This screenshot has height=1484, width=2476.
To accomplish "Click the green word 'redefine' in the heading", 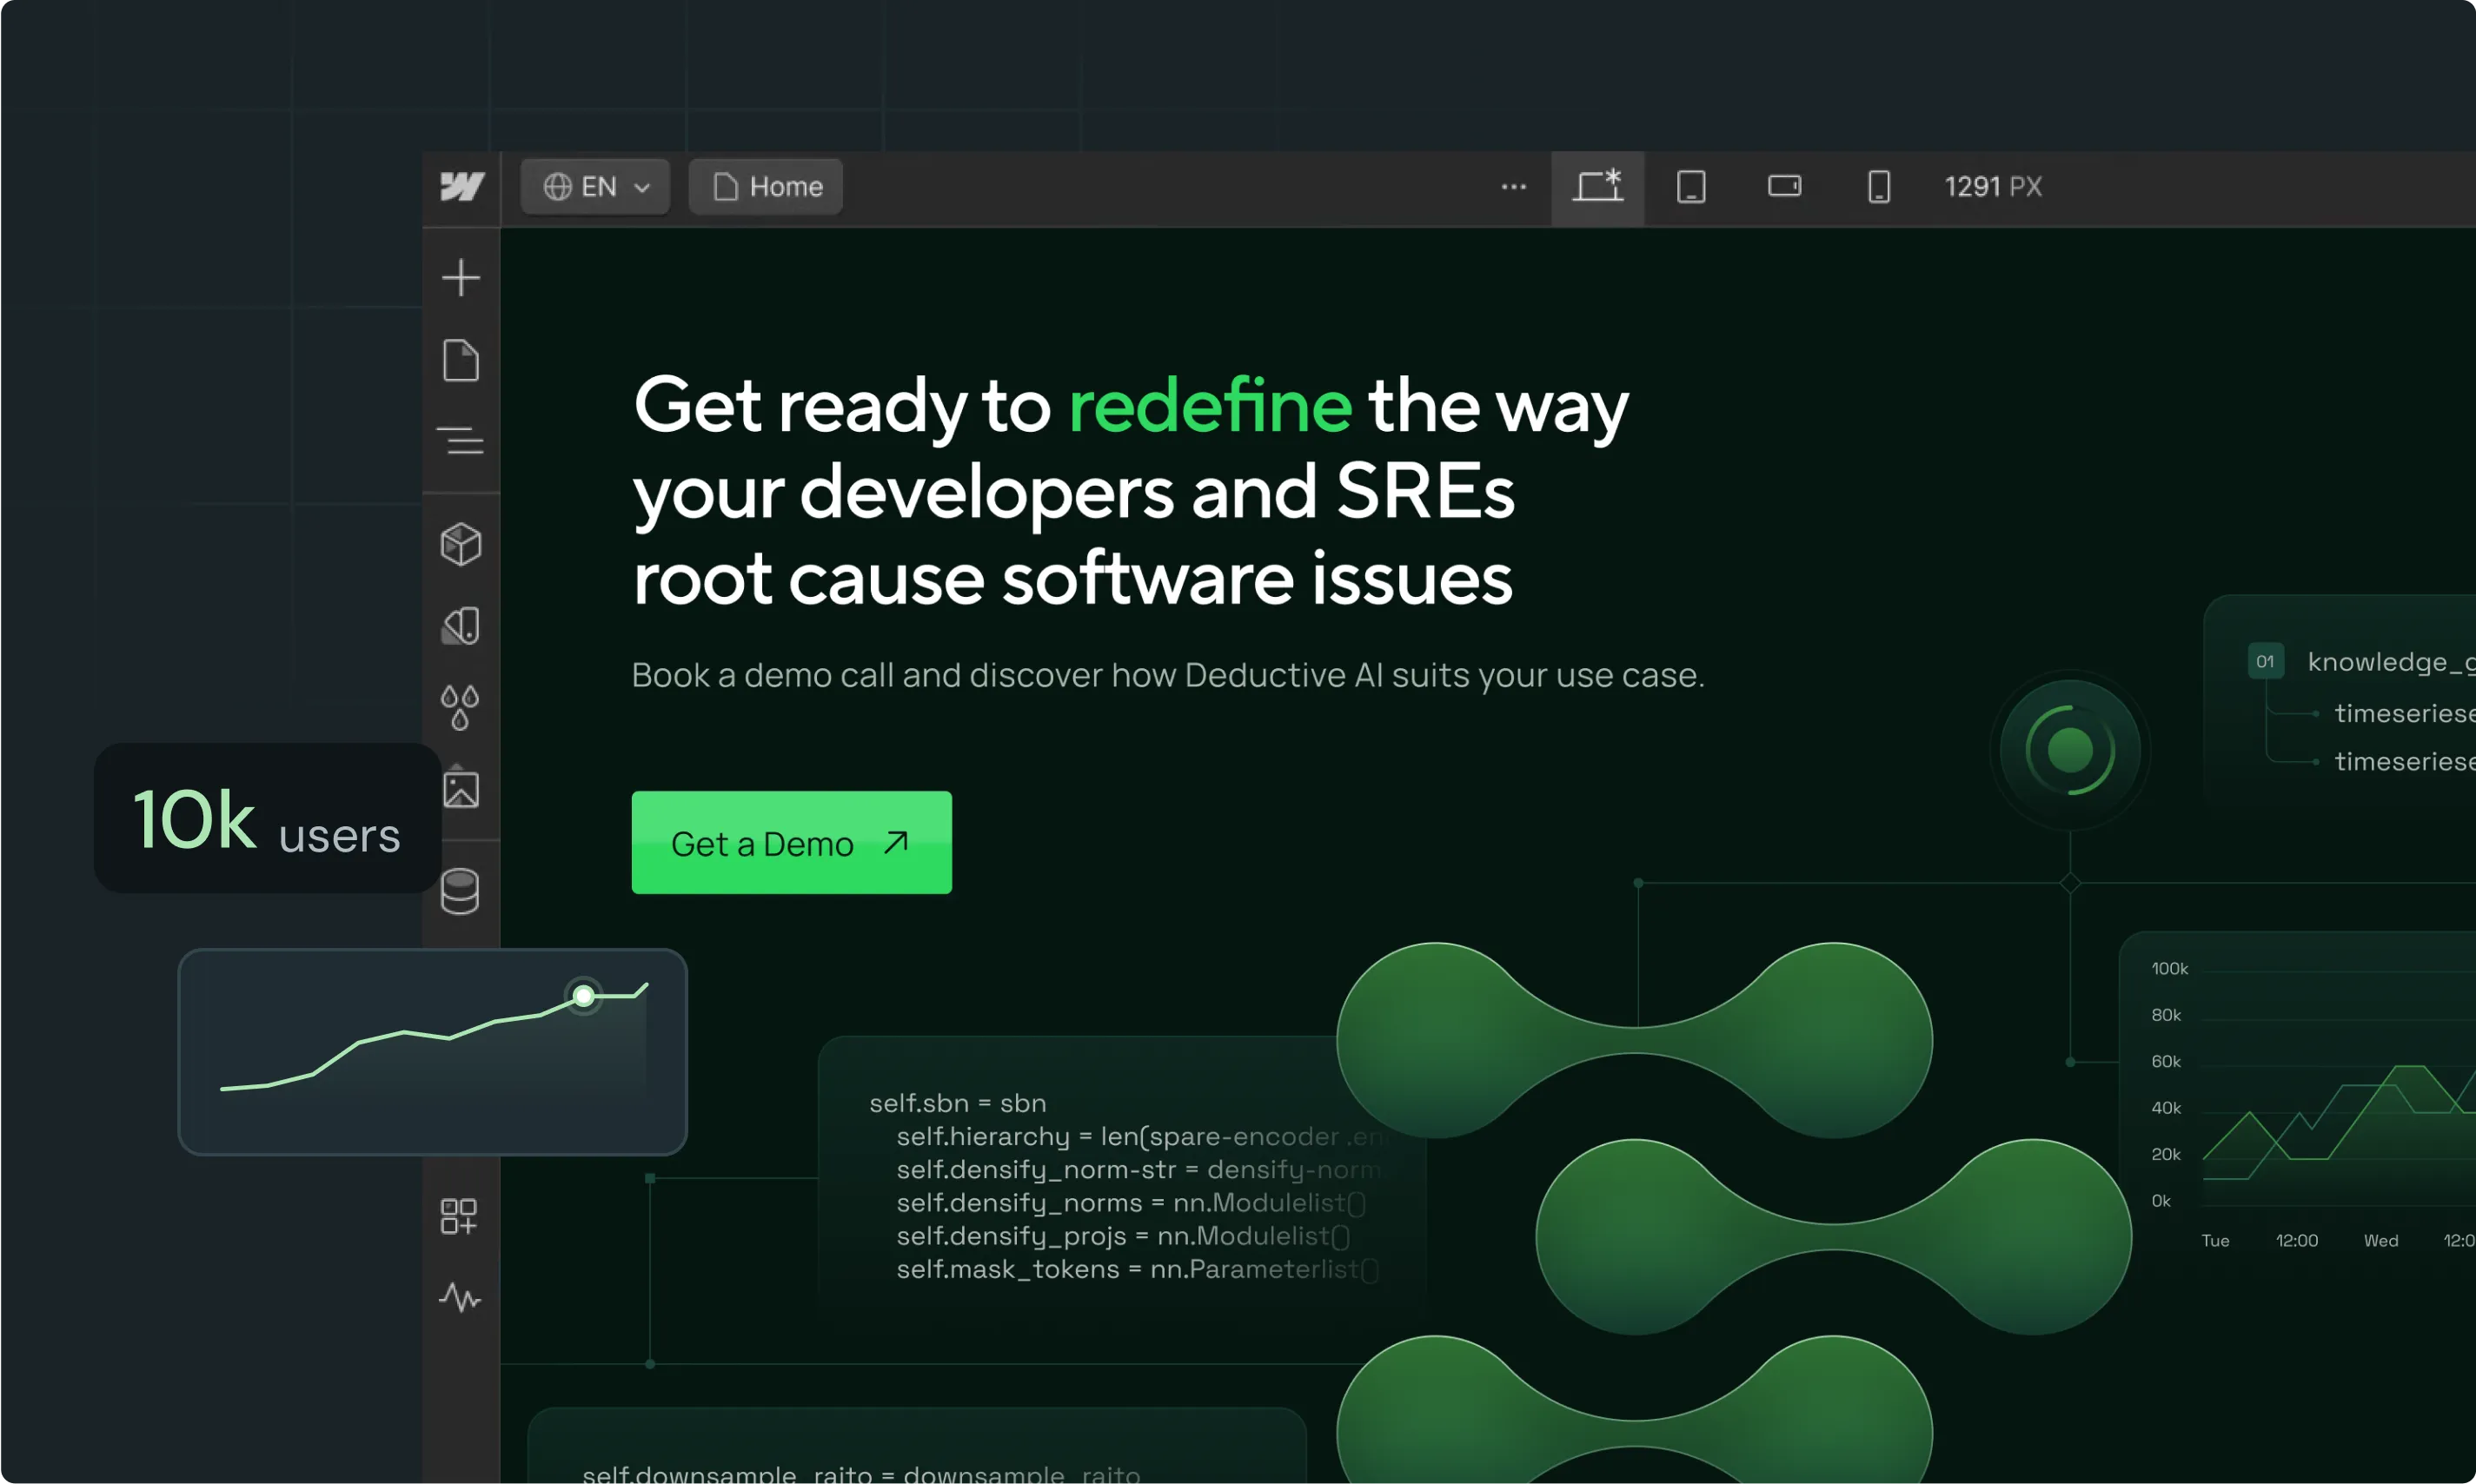I will [1210, 406].
